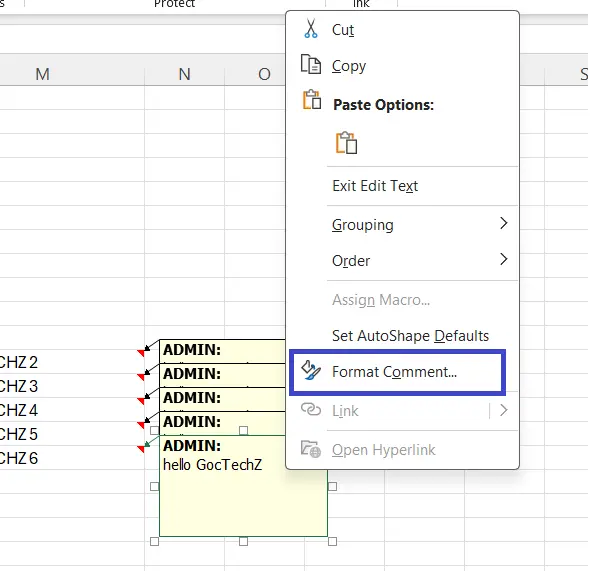This screenshot has width=590, height=571.
Task: Click the comment indicator beside CHZ 6
Action: click(x=141, y=449)
